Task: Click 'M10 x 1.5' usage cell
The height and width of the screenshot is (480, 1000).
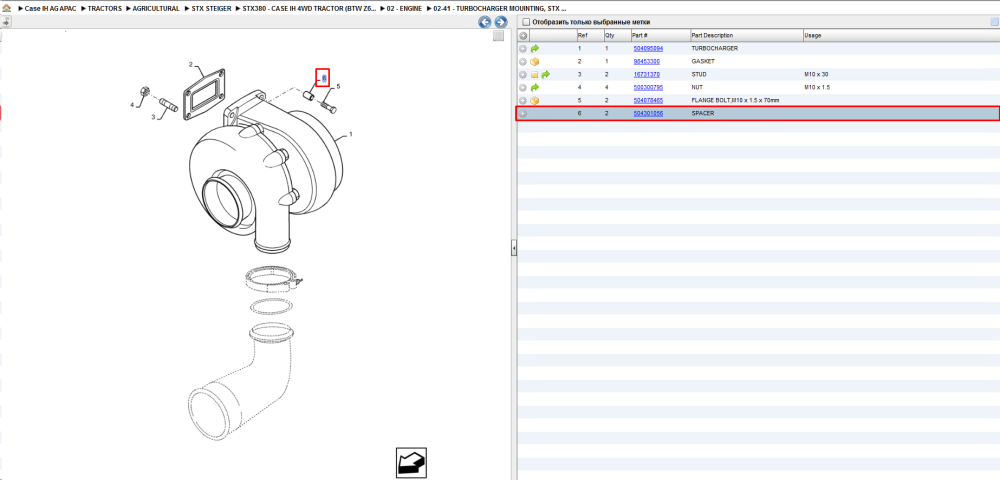Action: pos(818,87)
